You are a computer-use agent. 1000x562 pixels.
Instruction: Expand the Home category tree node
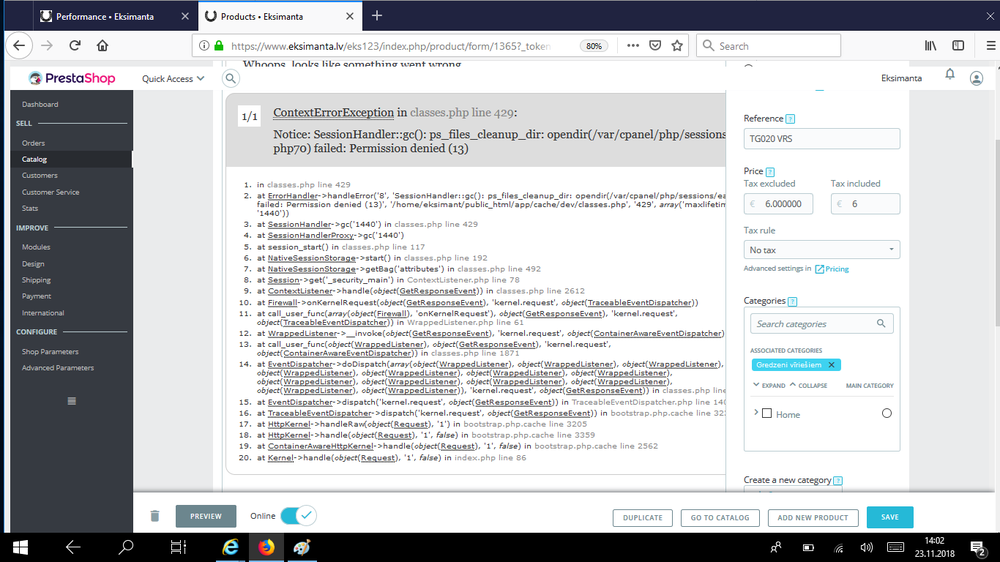tap(756, 413)
